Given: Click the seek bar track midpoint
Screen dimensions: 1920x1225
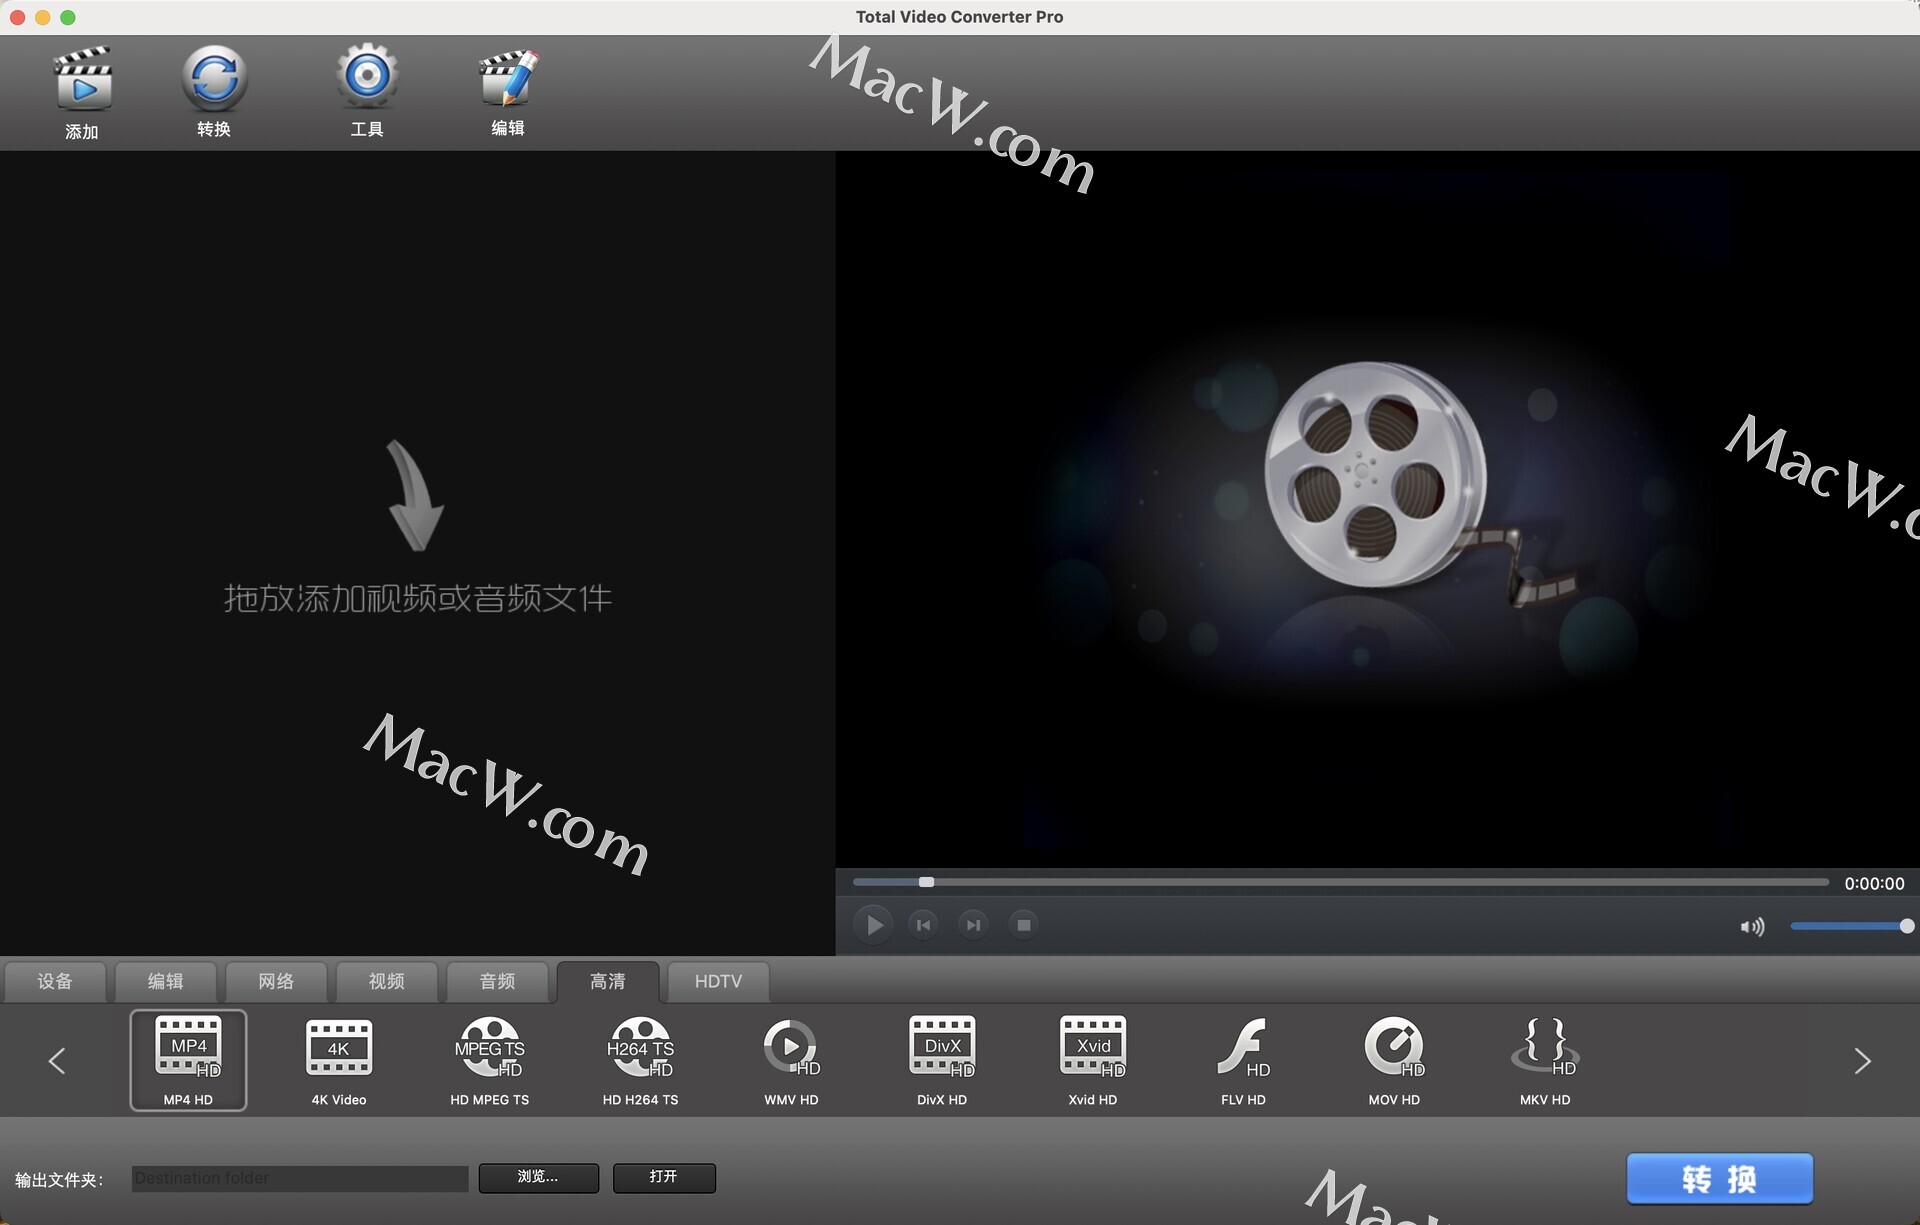Looking at the screenshot, I should 1340,882.
